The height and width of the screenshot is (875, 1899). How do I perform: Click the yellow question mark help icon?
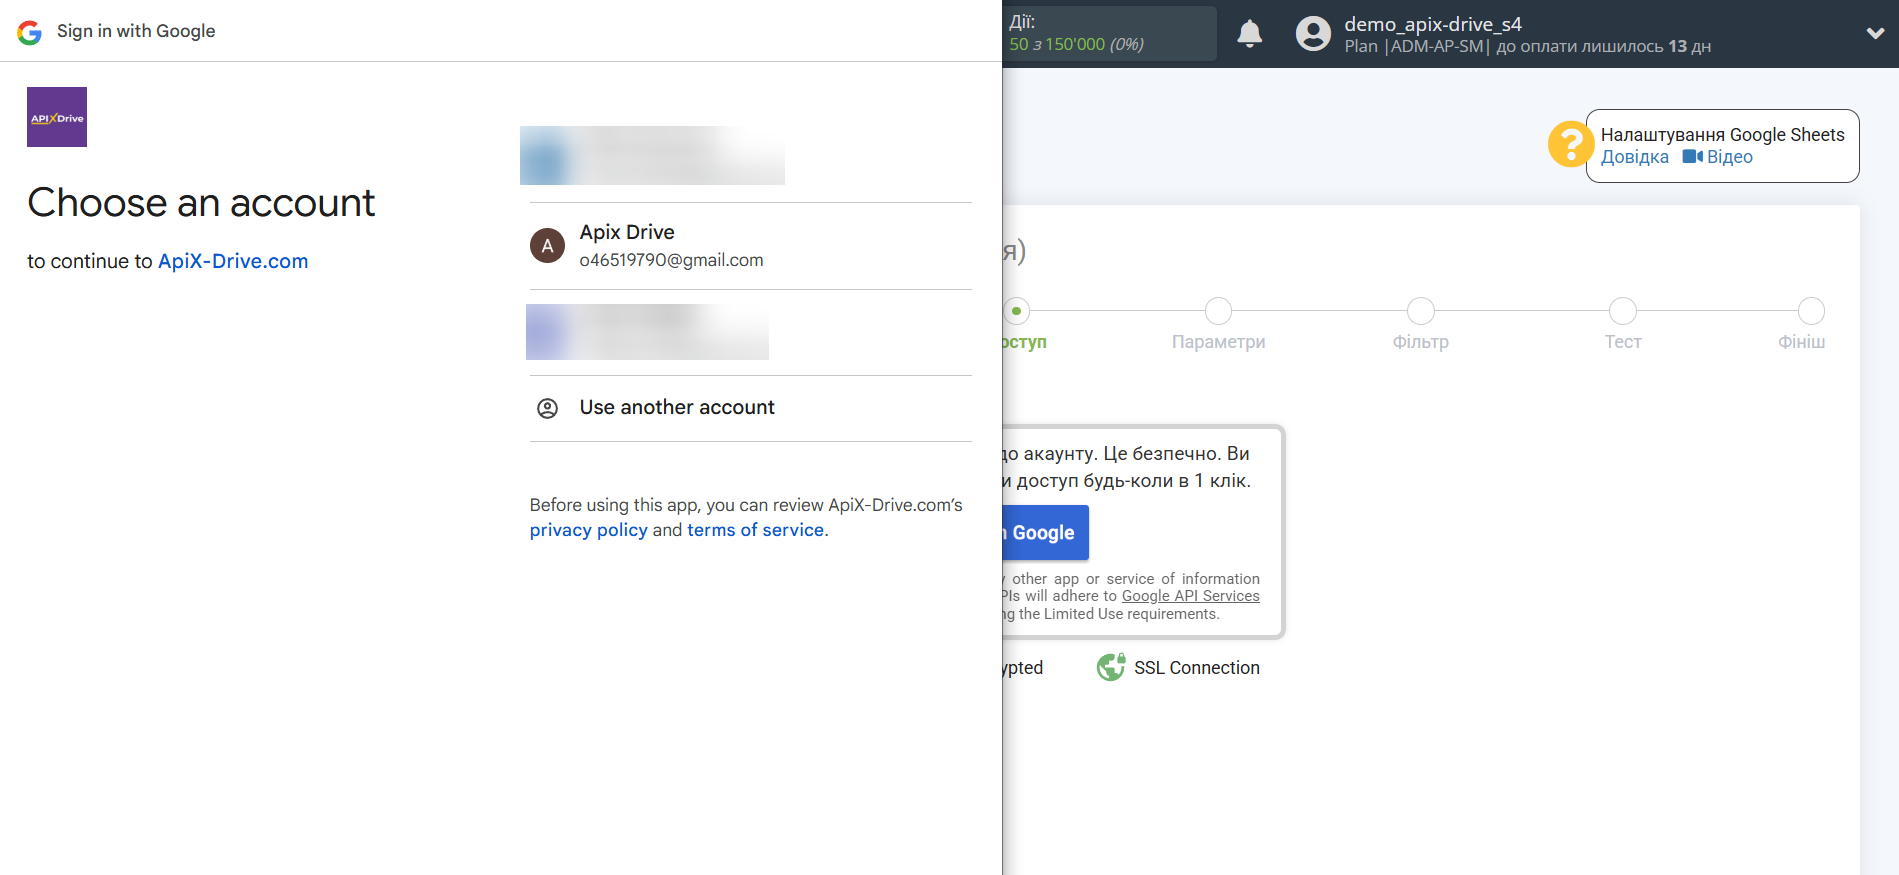click(1571, 144)
